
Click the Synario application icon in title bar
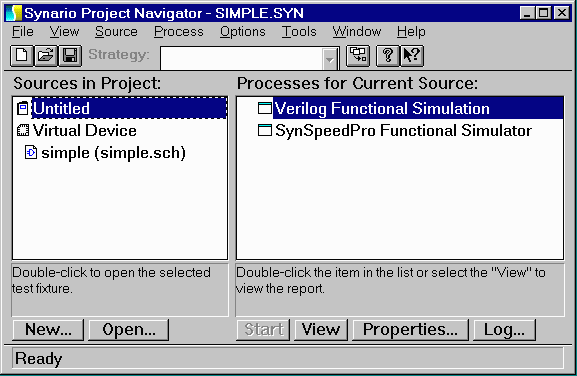[x=13, y=13]
